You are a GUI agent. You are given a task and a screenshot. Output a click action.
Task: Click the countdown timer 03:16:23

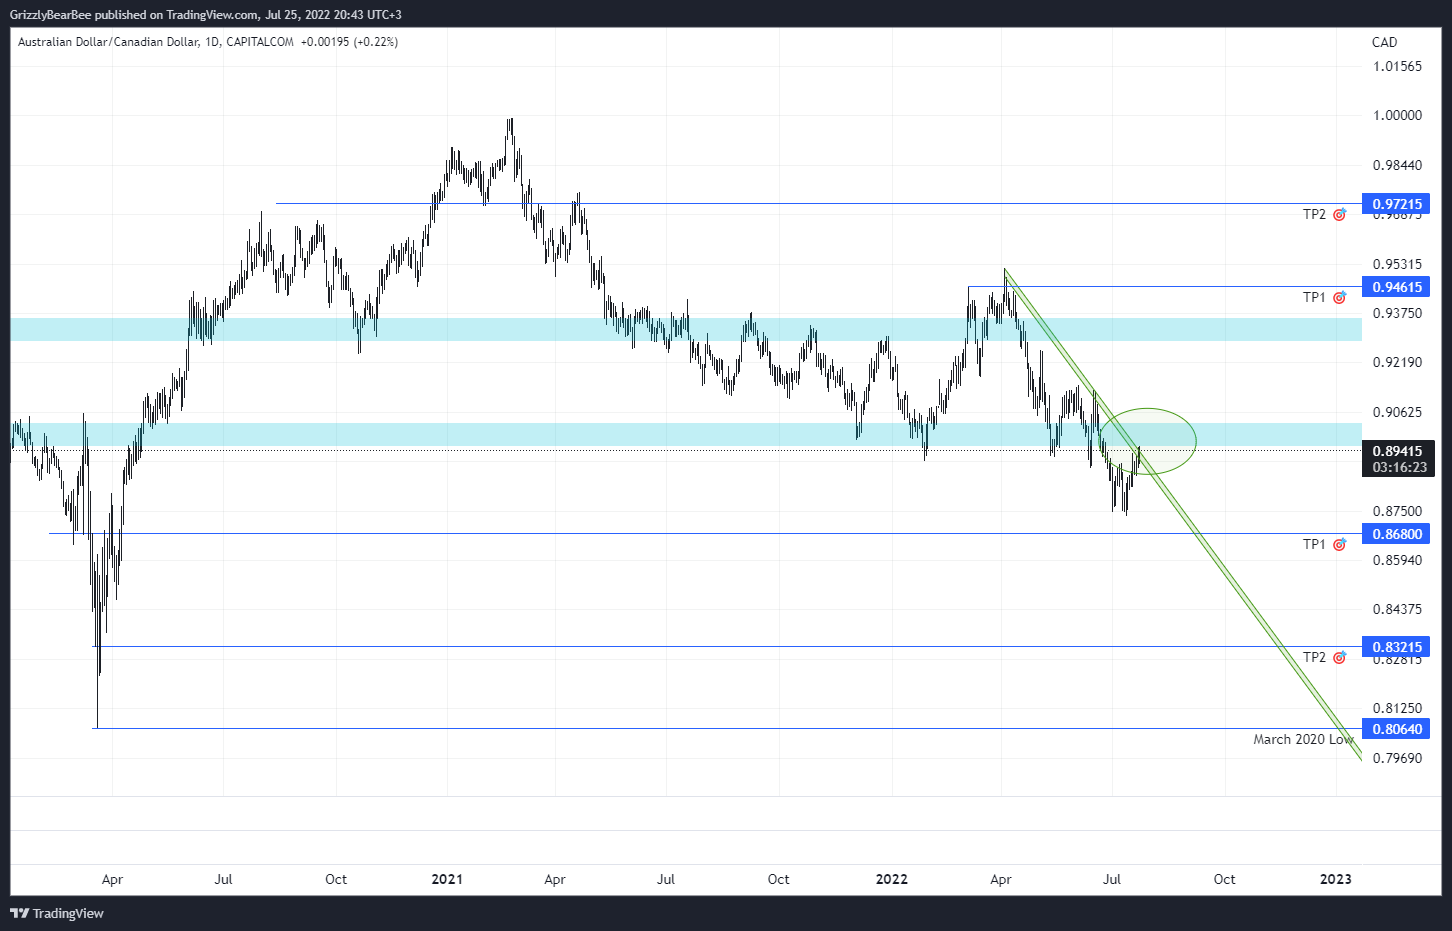1399,467
